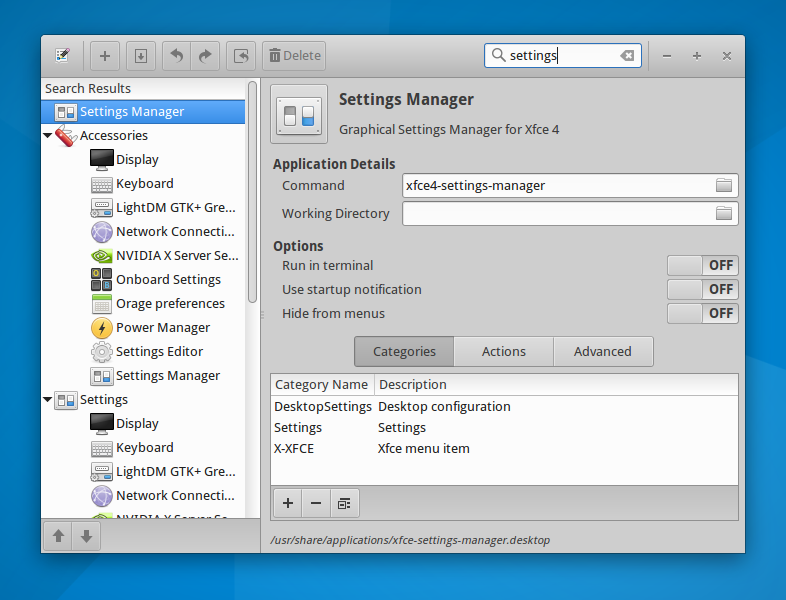The image size is (786, 600).
Task: Select Power Manager launcher
Action: click(143, 328)
